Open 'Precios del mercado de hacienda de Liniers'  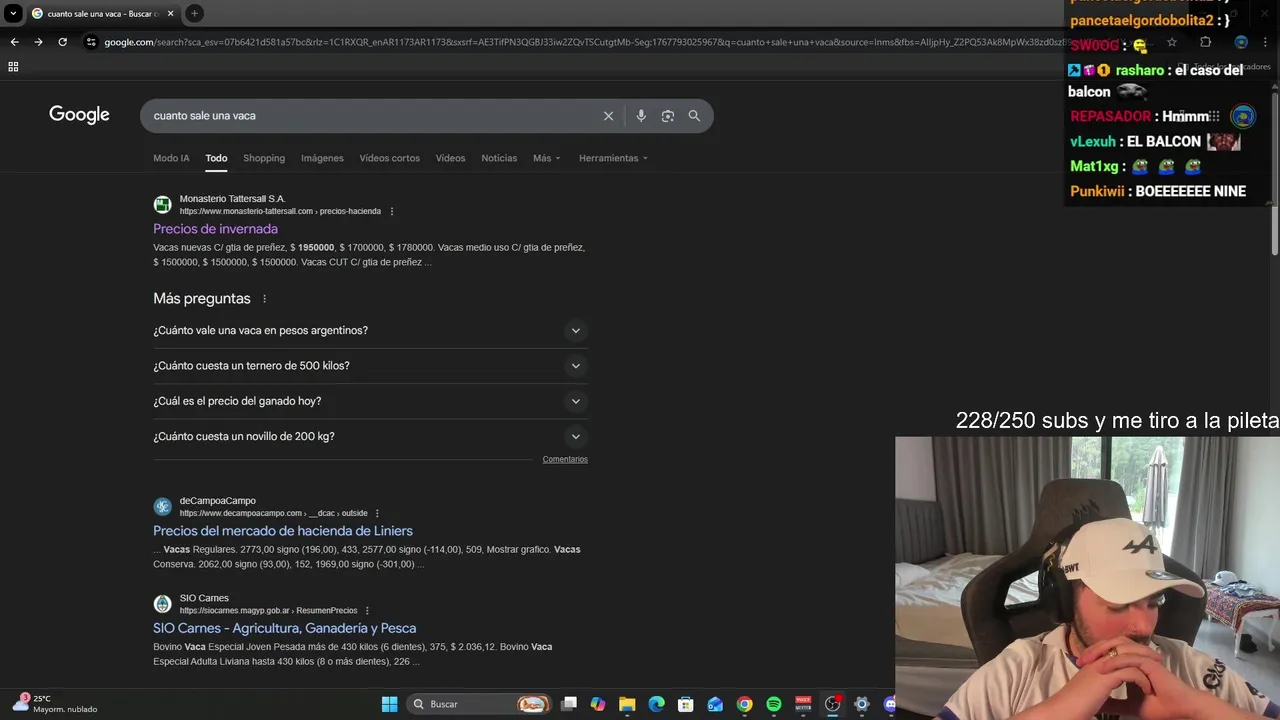point(283,531)
